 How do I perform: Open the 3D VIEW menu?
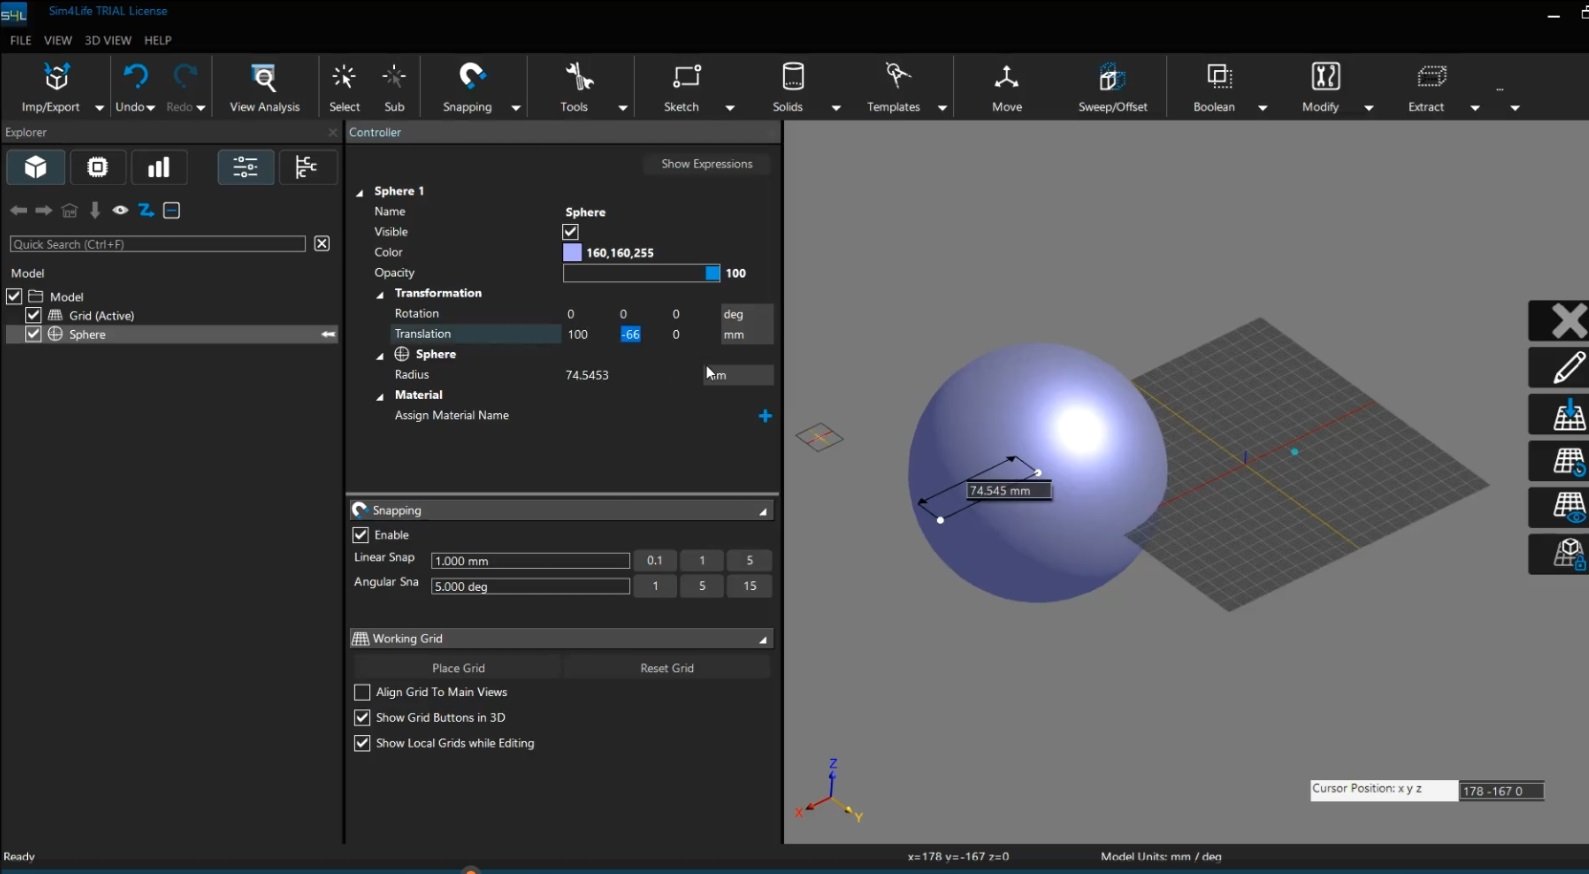[x=107, y=40]
